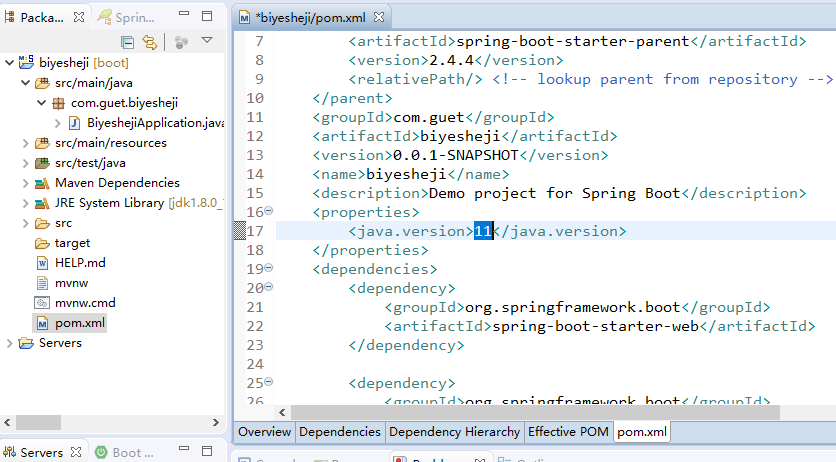836x462 pixels.
Task: Click Collapse All icon in Package Explorer
Action: [127, 42]
